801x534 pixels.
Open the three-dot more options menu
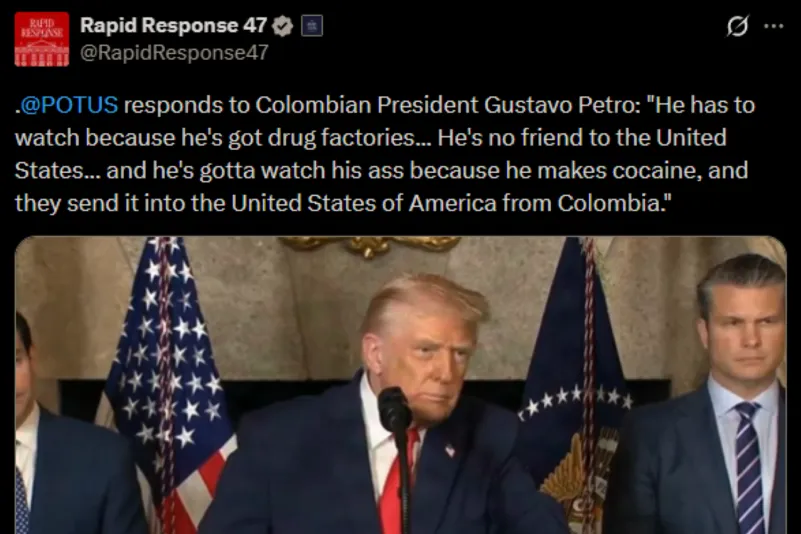[x=773, y=26]
